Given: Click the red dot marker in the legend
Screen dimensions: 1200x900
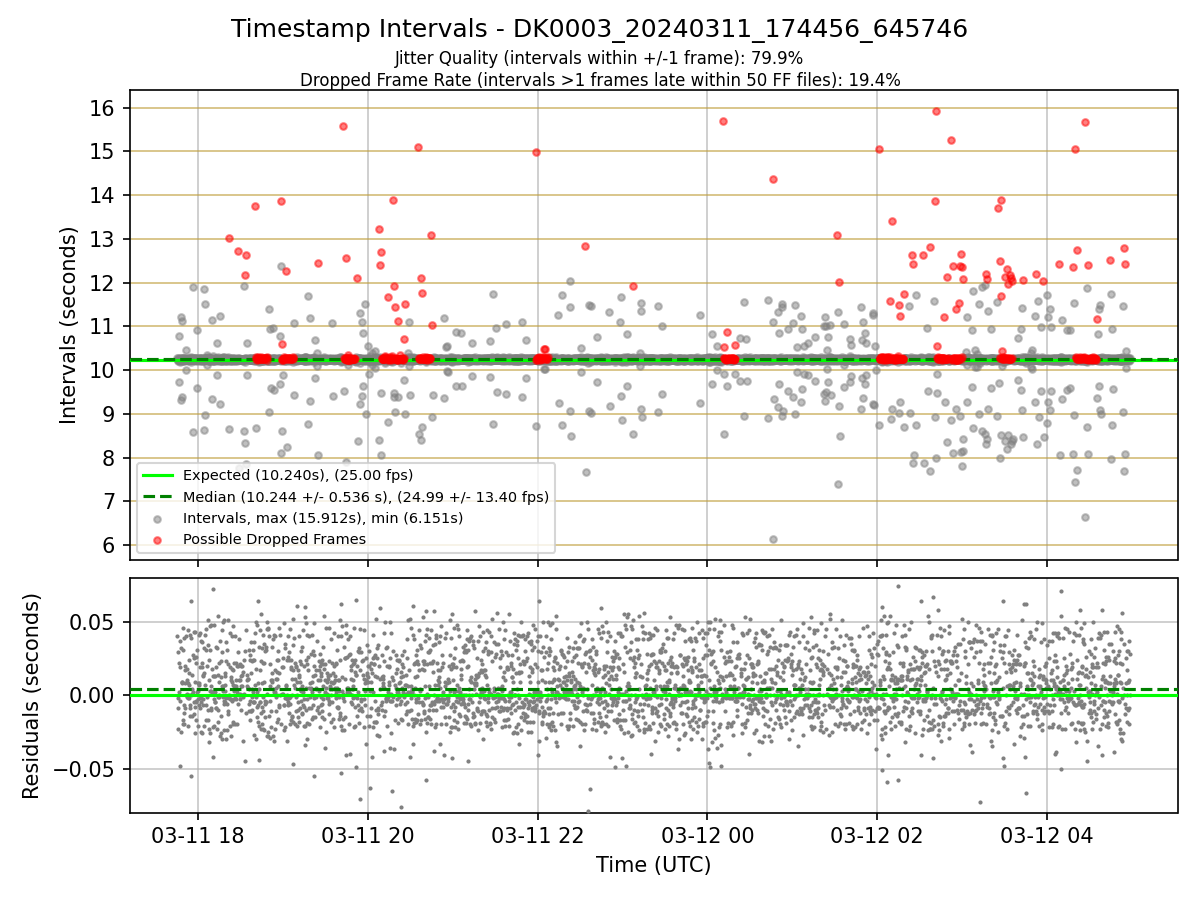Looking at the screenshot, I should tap(157, 540).
